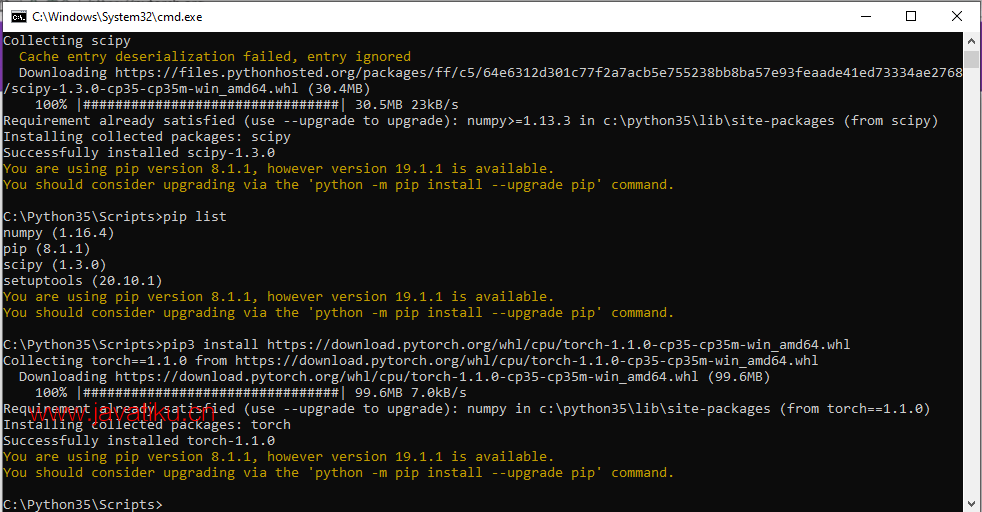Click the 'numpy (1.16.4)' entry
This screenshot has height=512, width=982.
pyautogui.click(x=59, y=233)
